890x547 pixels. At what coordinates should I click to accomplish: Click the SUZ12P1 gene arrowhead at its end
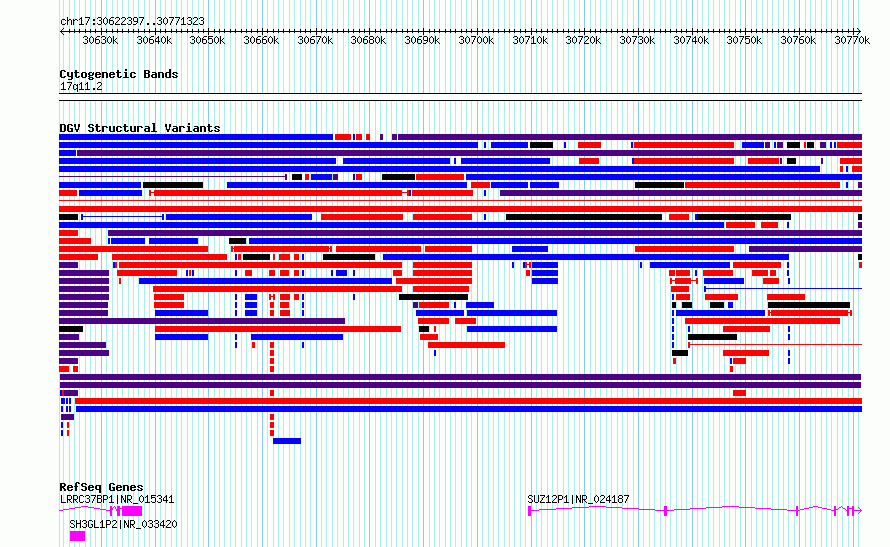tap(859, 511)
